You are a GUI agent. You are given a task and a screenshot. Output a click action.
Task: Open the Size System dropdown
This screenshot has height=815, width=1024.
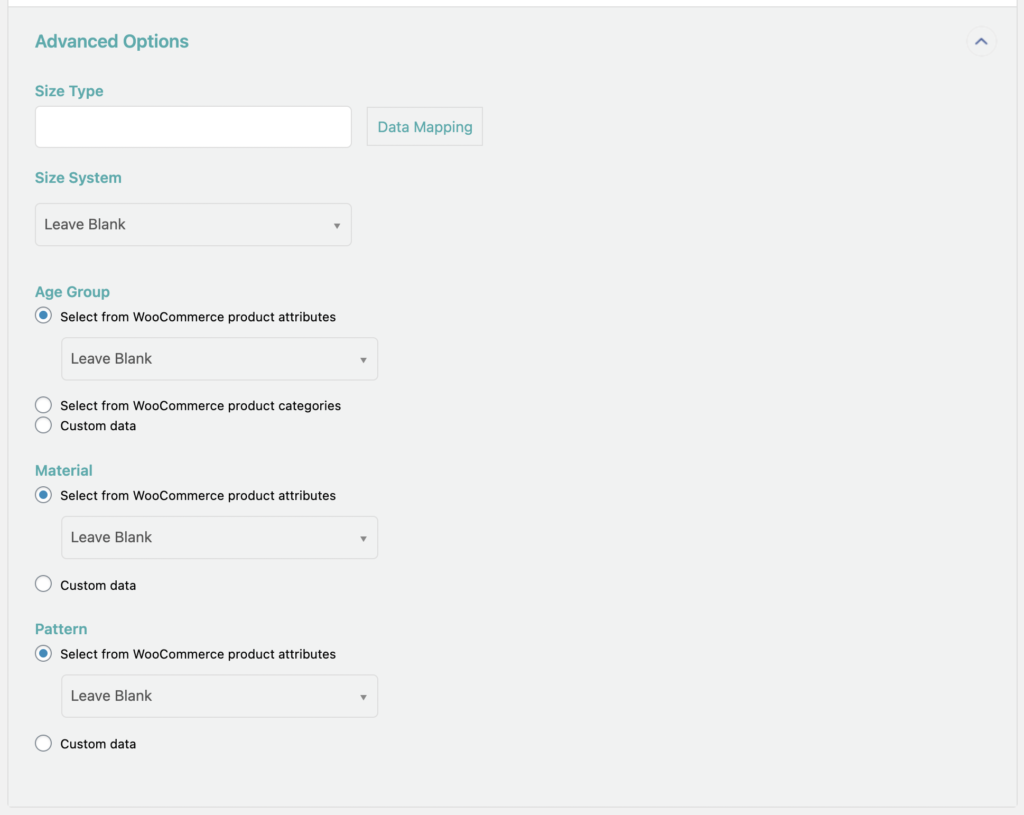tap(193, 224)
